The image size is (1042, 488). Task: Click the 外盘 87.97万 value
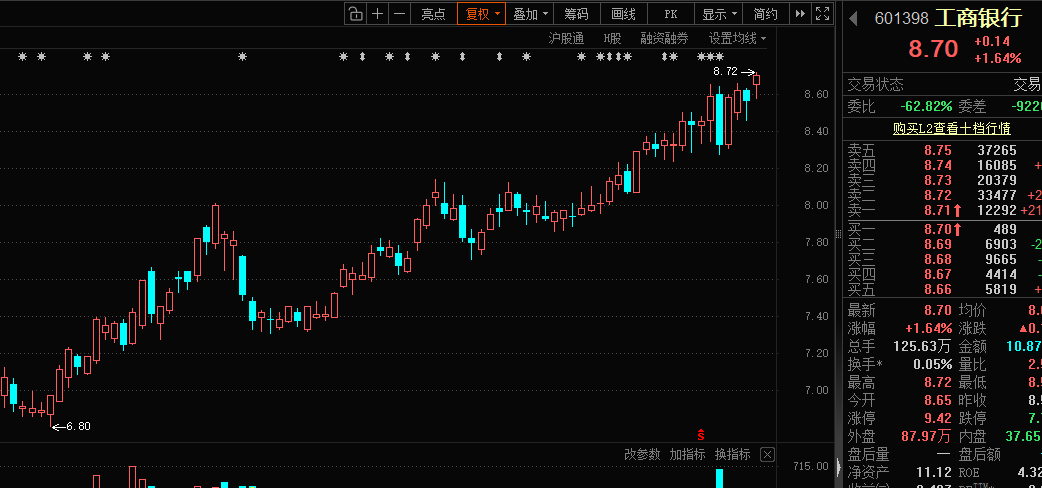point(926,436)
